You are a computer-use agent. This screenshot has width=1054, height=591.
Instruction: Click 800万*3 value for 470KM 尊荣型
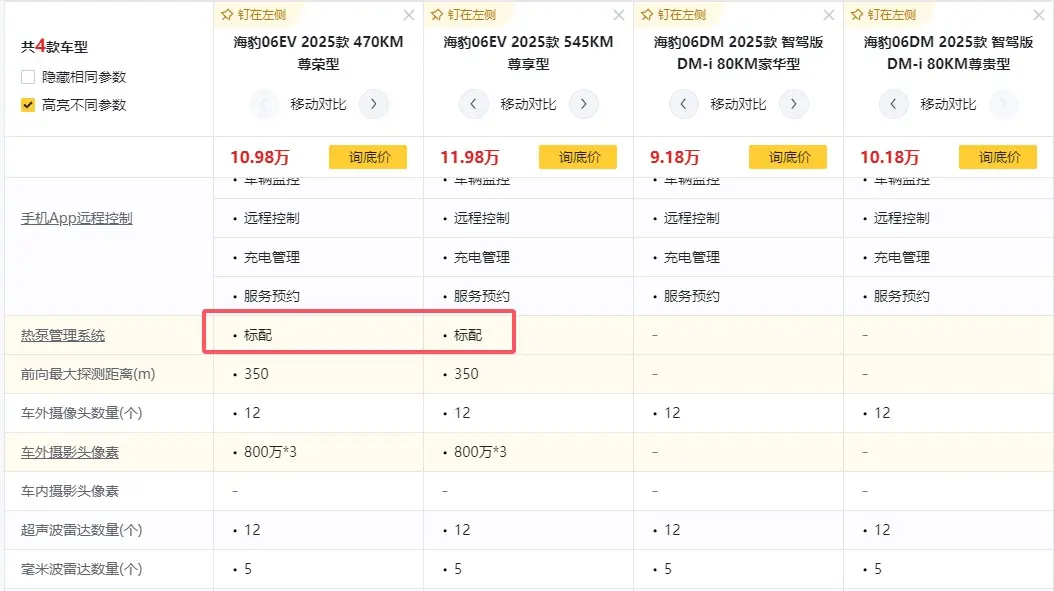click(x=270, y=452)
